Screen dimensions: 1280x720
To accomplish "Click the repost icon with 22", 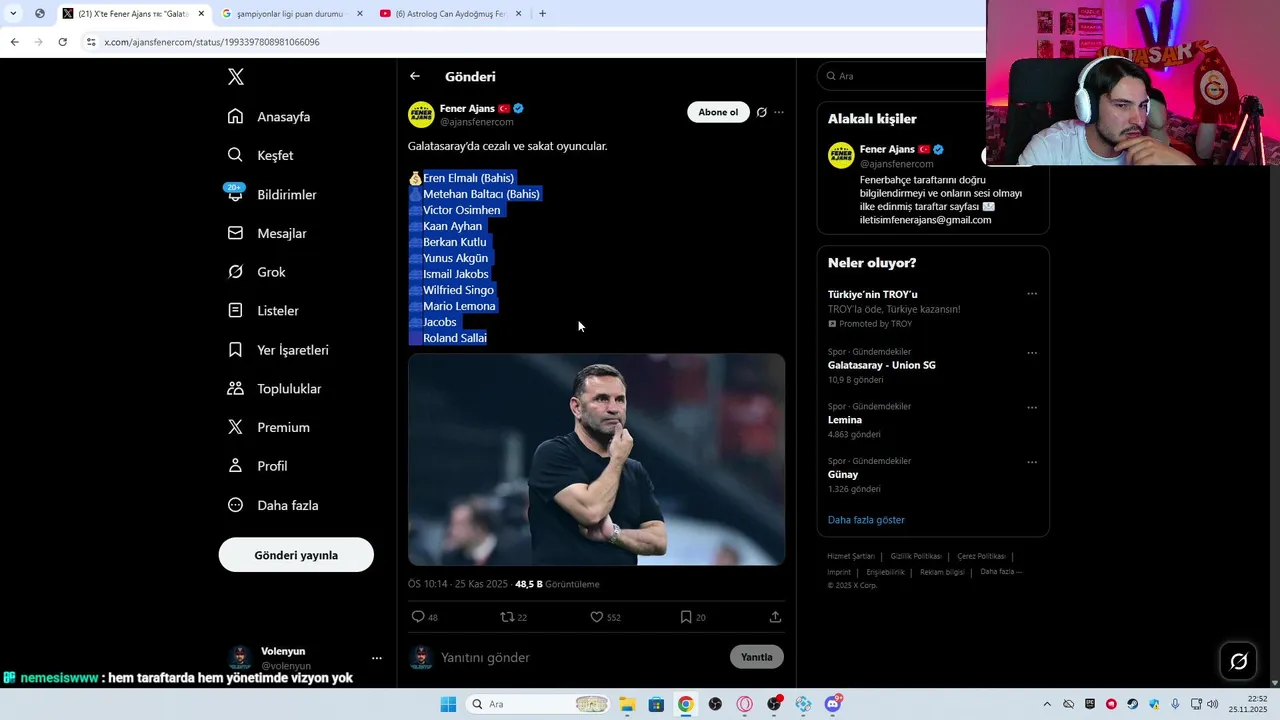I will [x=507, y=617].
